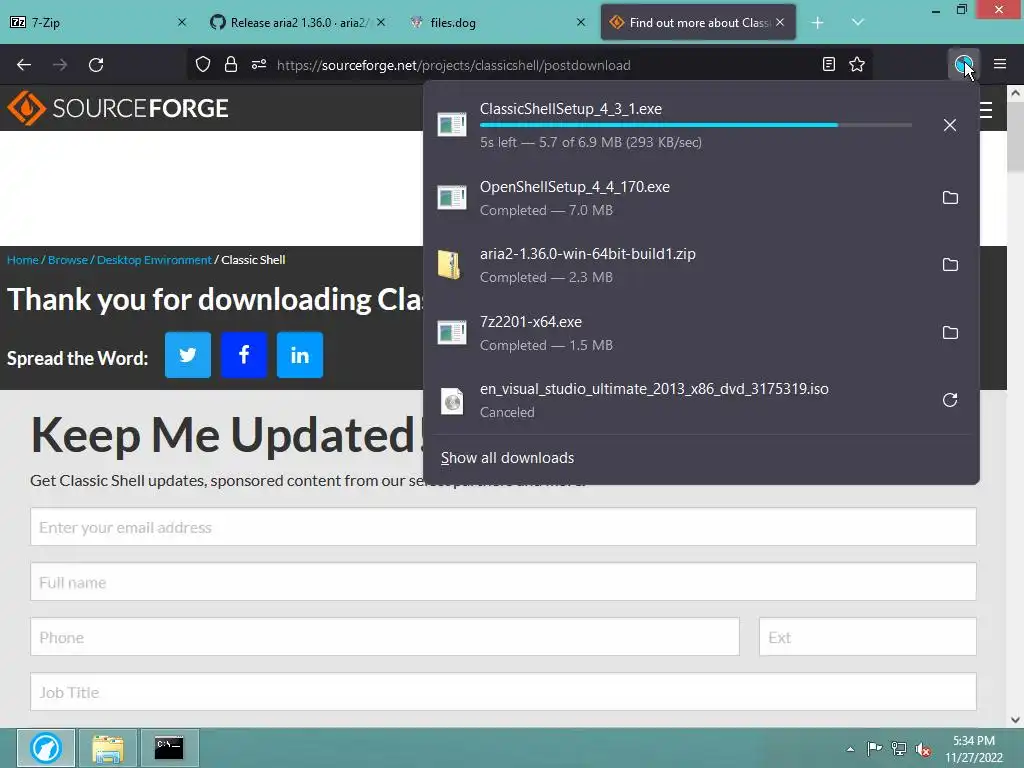Retry the canceled Visual Studio ISO download
This screenshot has height=768, width=1024.
coord(950,400)
